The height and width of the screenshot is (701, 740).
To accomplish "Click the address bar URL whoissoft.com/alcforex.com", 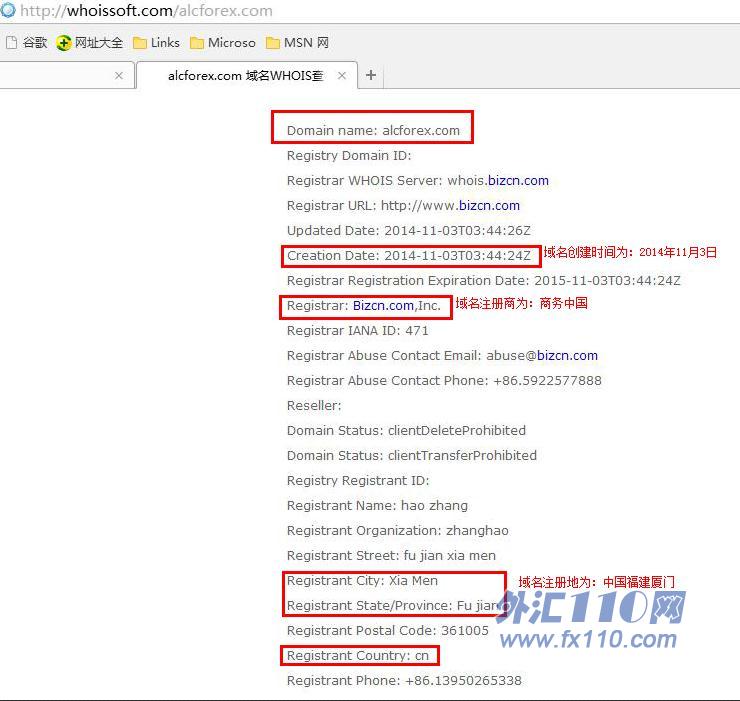I will (146, 11).
